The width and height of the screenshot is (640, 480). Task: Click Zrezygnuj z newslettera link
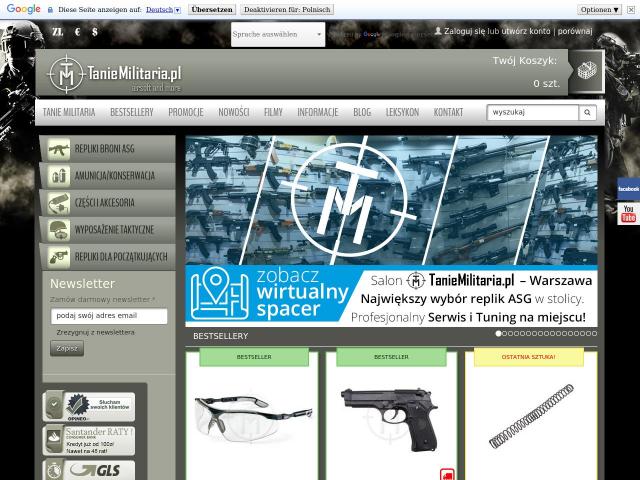coord(96,332)
